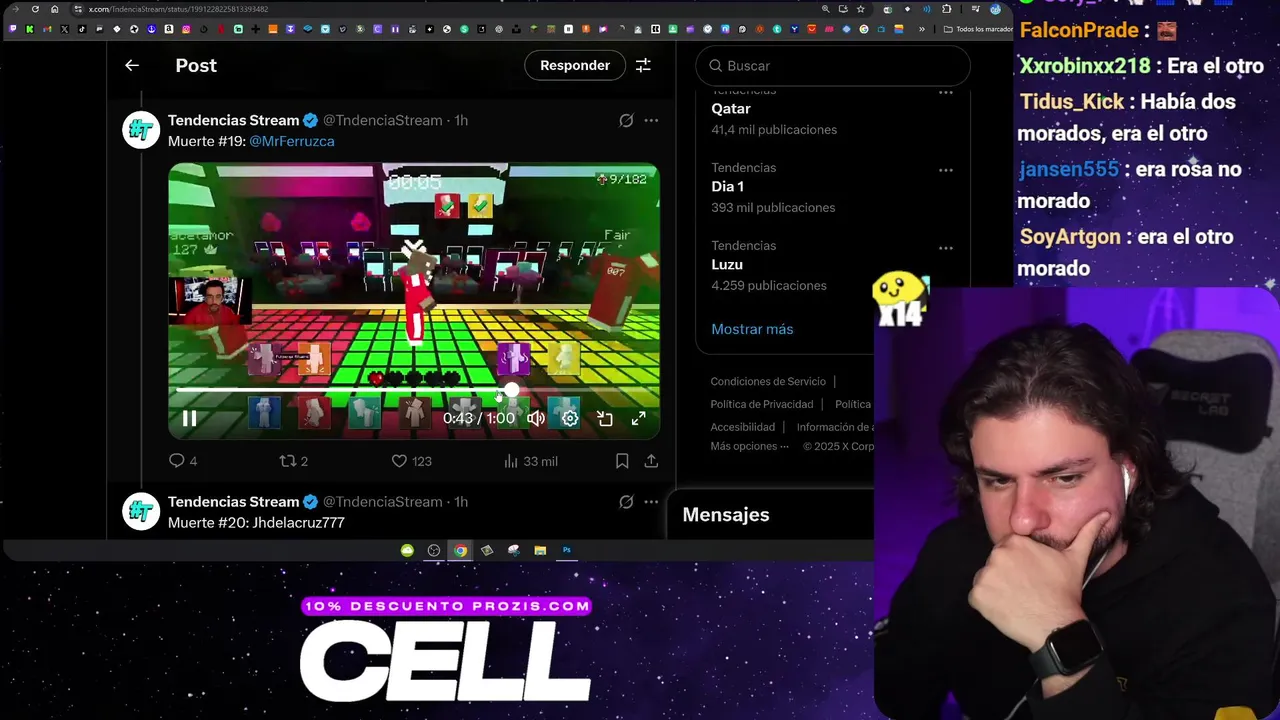The height and width of the screenshot is (720, 1280).
Task: Bookmark the Muerte #19 post
Action: tap(622, 461)
